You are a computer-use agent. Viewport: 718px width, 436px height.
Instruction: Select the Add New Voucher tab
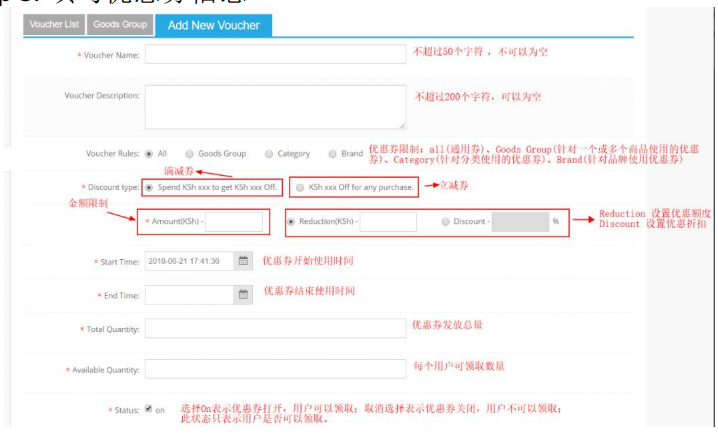click(213, 25)
